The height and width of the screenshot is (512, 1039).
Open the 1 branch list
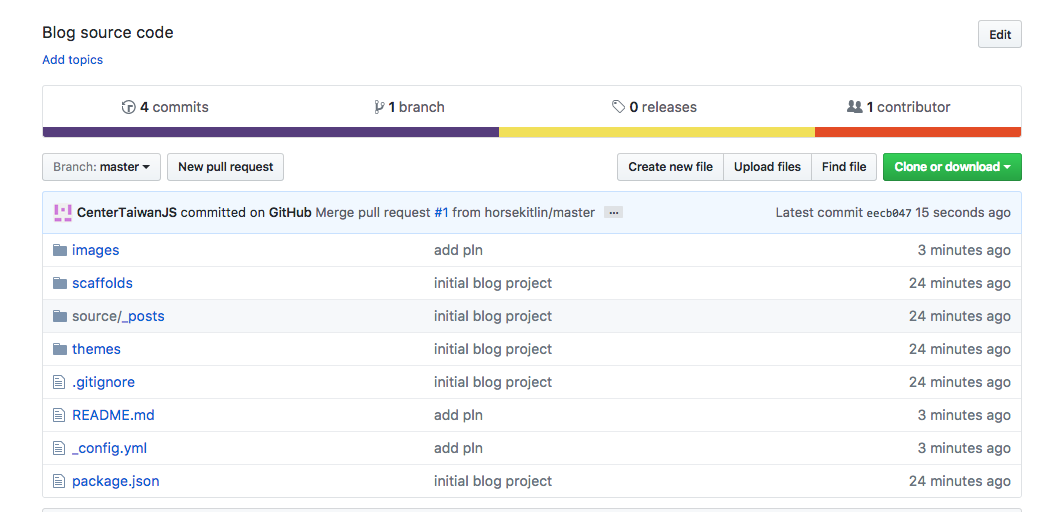pos(409,107)
